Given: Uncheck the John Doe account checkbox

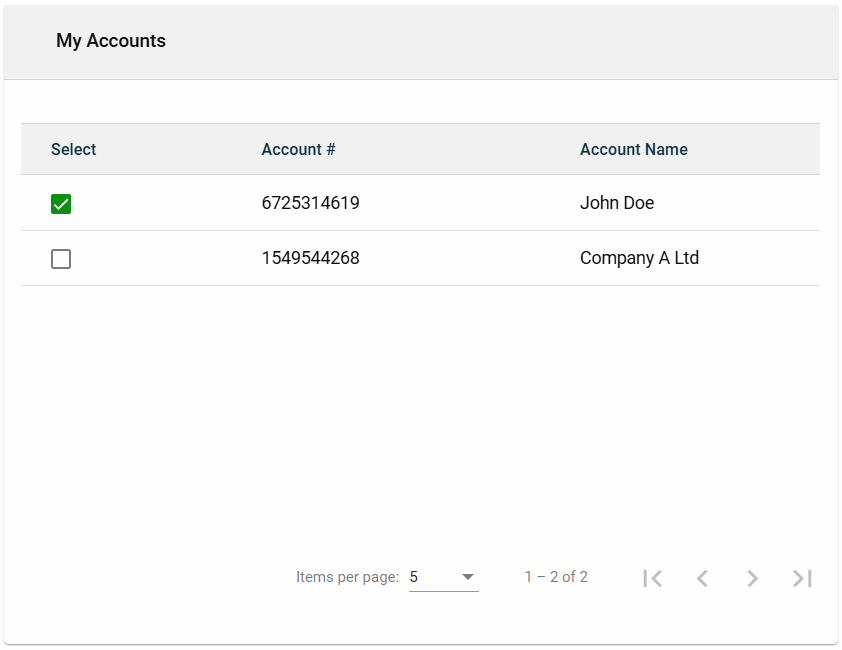Looking at the screenshot, I should [x=61, y=204].
